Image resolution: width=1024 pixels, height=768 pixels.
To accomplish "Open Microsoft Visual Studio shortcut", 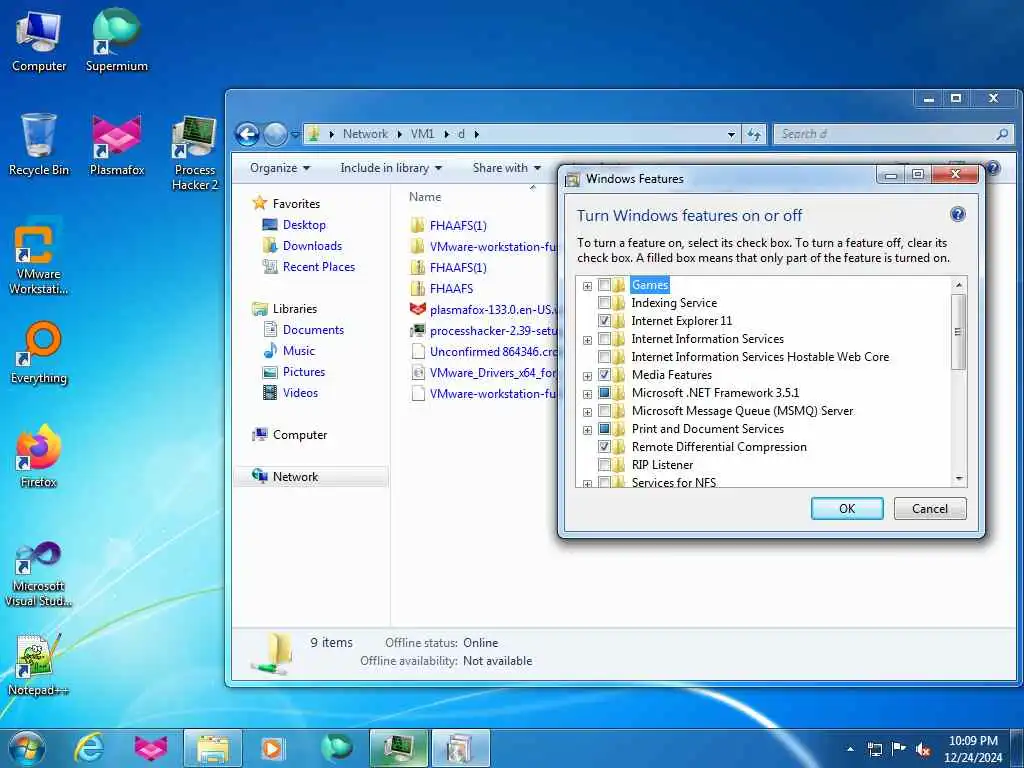I will coord(39,575).
